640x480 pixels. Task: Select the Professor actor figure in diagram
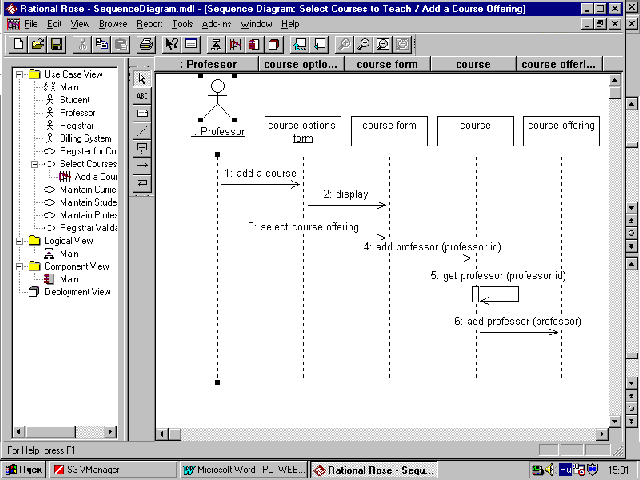click(218, 98)
